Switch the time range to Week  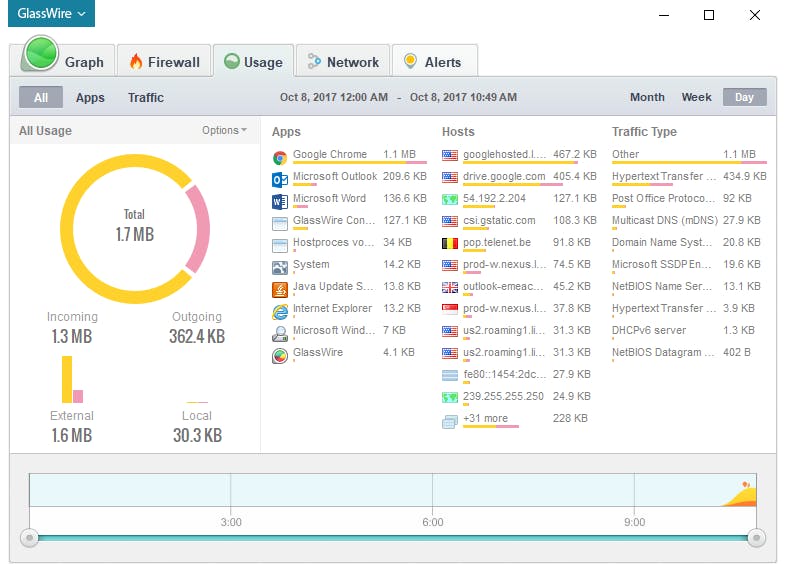tap(696, 97)
